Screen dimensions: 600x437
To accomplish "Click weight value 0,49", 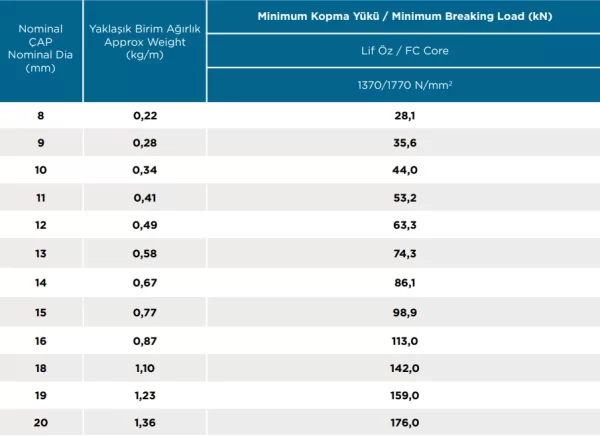I will [x=145, y=225].
